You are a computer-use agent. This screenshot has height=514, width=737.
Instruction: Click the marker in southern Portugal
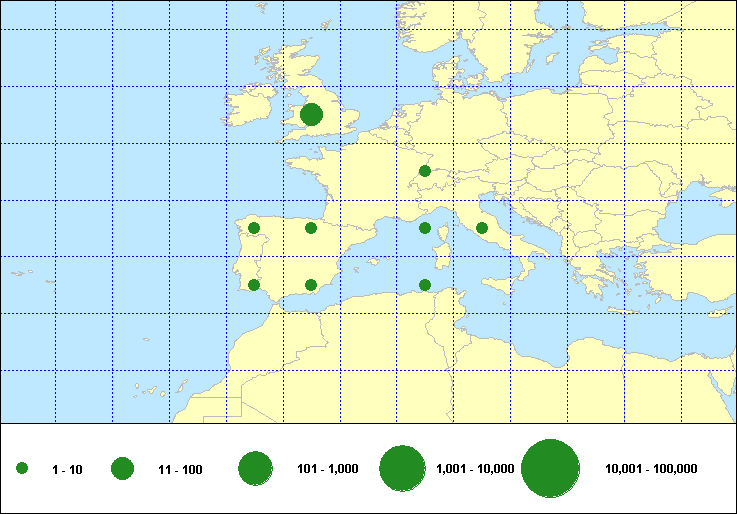pyautogui.click(x=254, y=285)
